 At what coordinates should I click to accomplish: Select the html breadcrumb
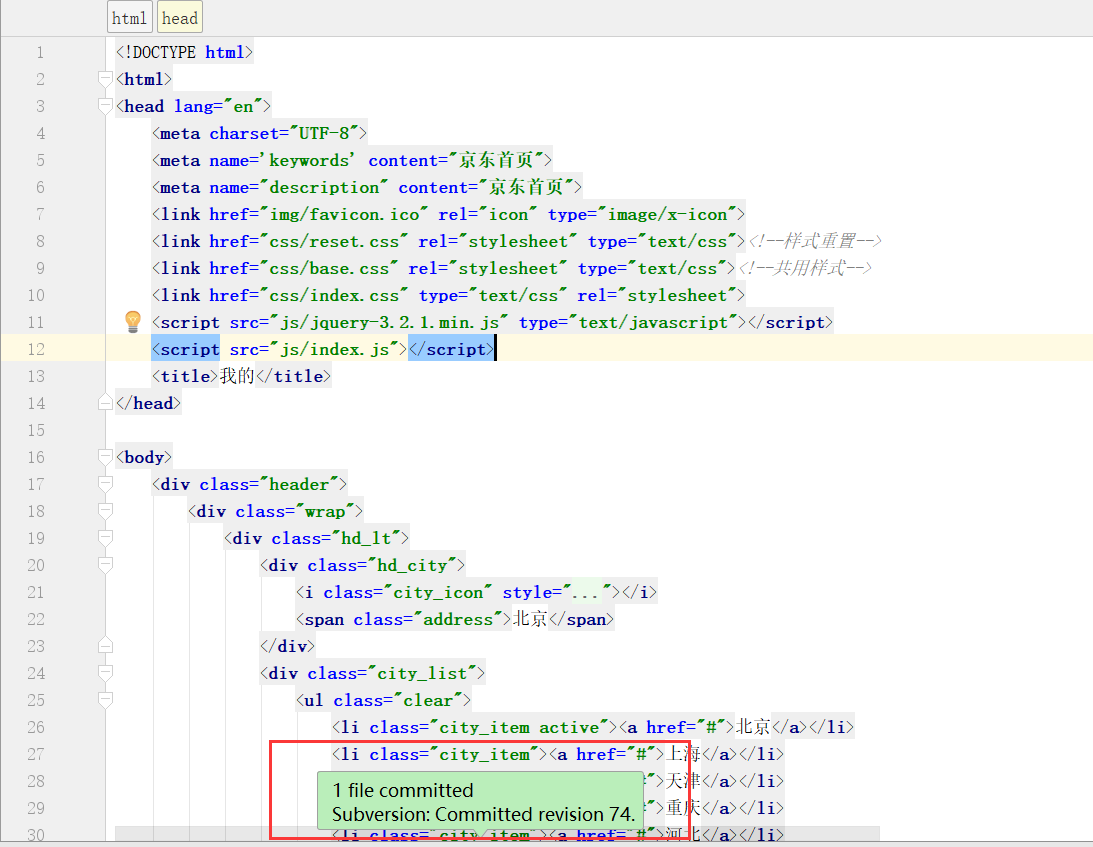pyautogui.click(x=130, y=18)
